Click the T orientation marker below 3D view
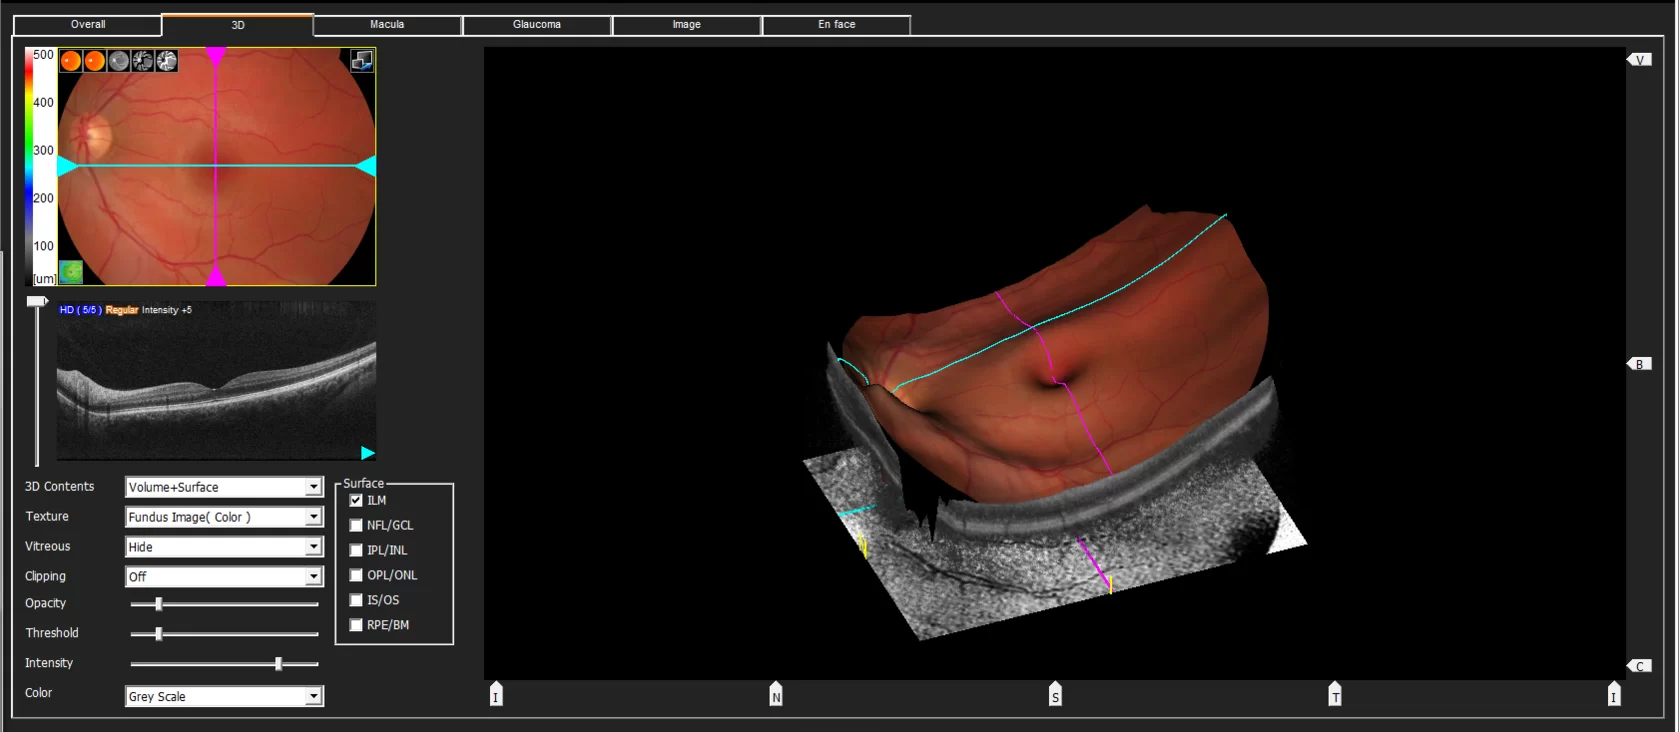This screenshot has width=1680, height=732. tap(1335, 695)
